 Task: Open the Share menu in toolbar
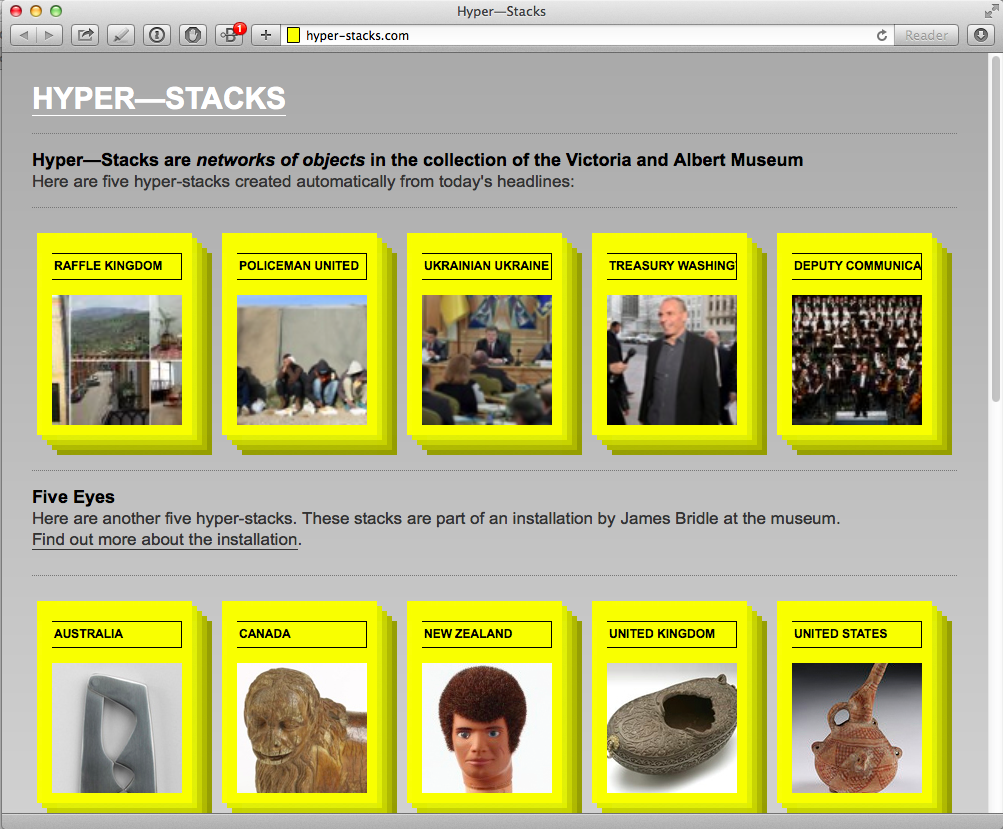[x=85, y=35]
